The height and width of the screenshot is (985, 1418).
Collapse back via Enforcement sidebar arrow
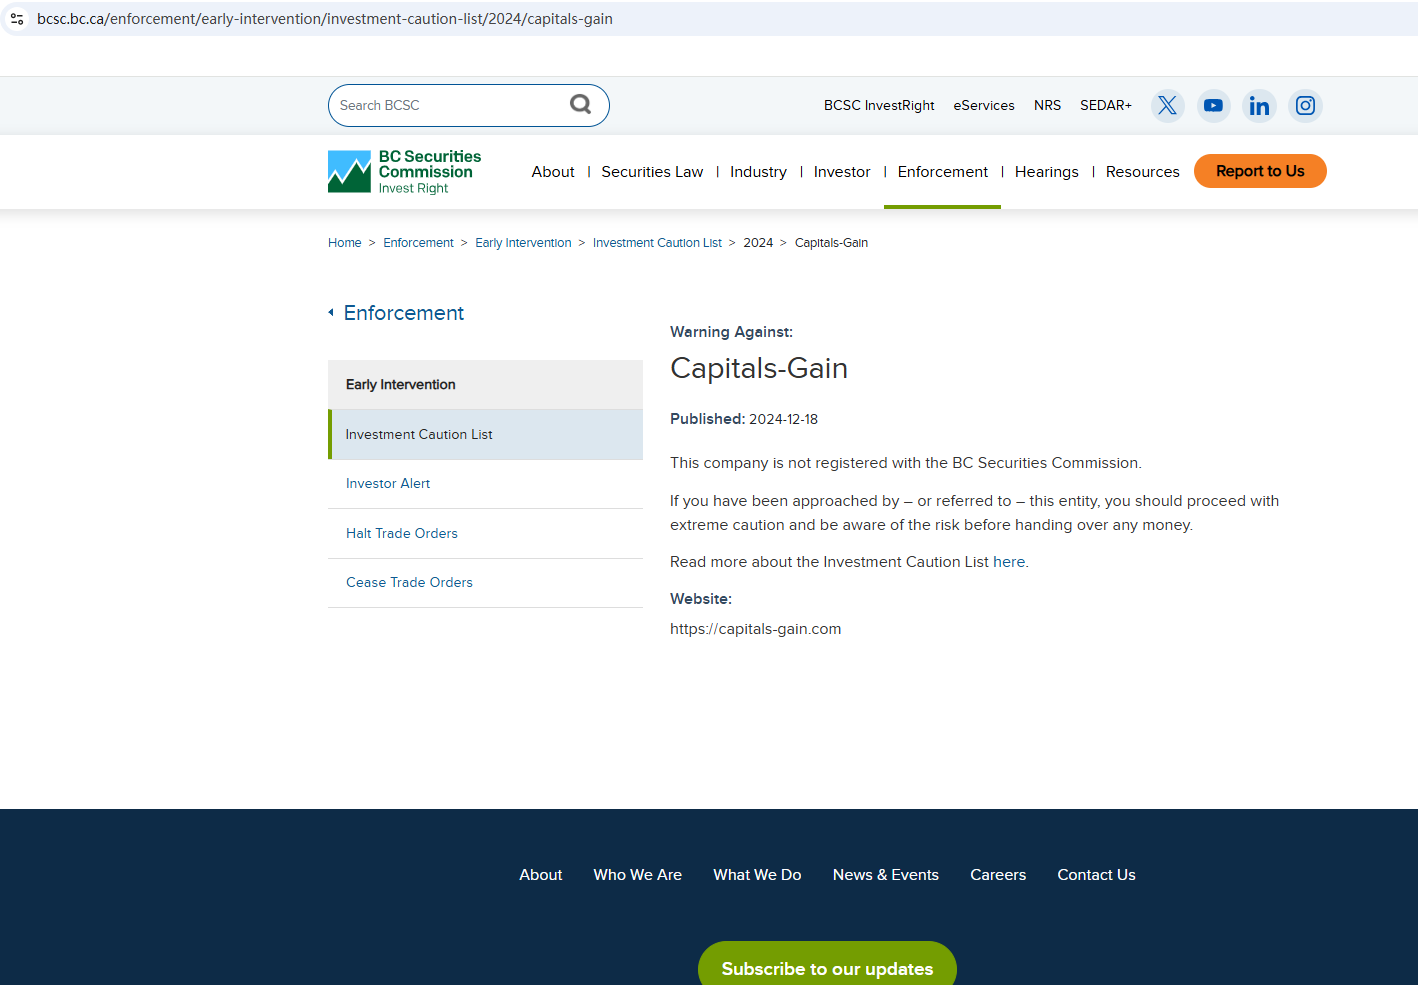(x=331, y=313)
